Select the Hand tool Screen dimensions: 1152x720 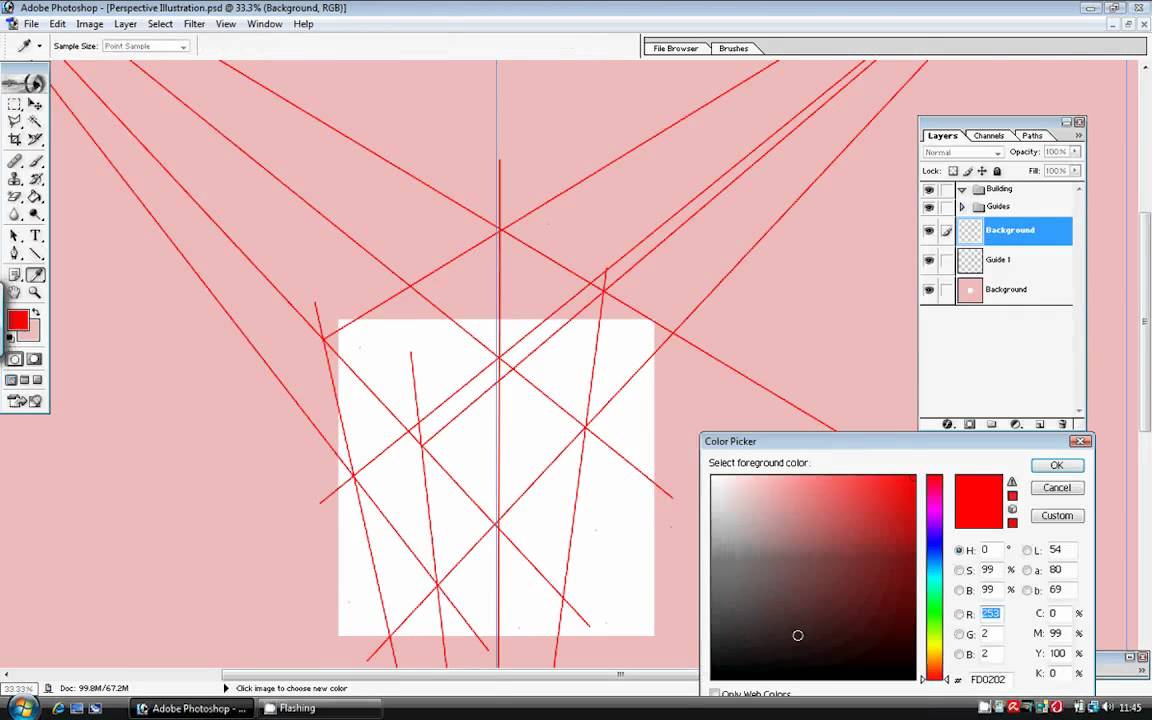[x=14, y=292]
